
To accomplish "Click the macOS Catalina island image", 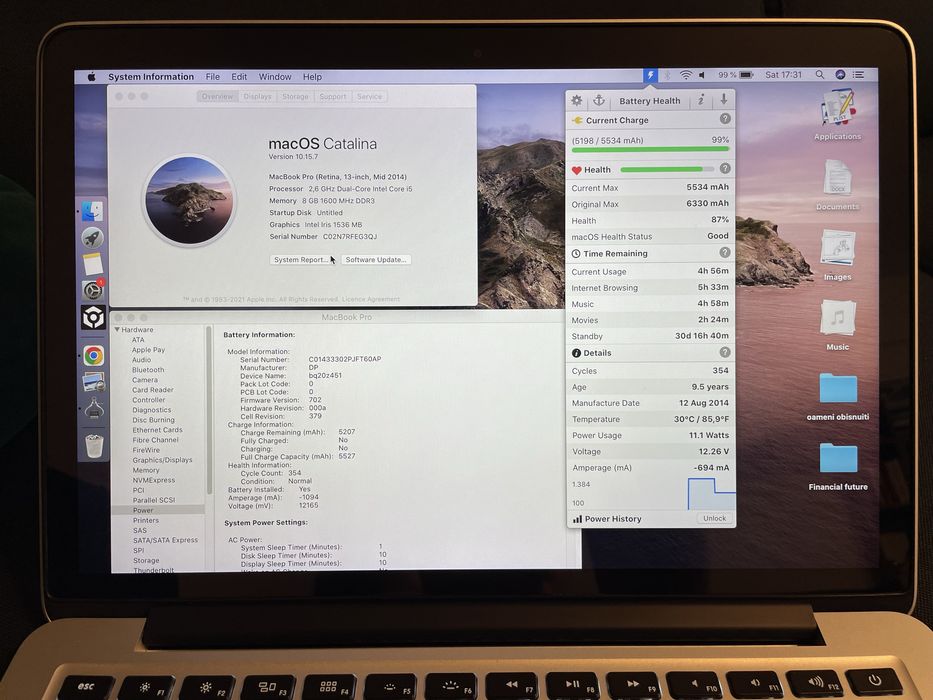I will pyautogui.click(x=189, y=200).
